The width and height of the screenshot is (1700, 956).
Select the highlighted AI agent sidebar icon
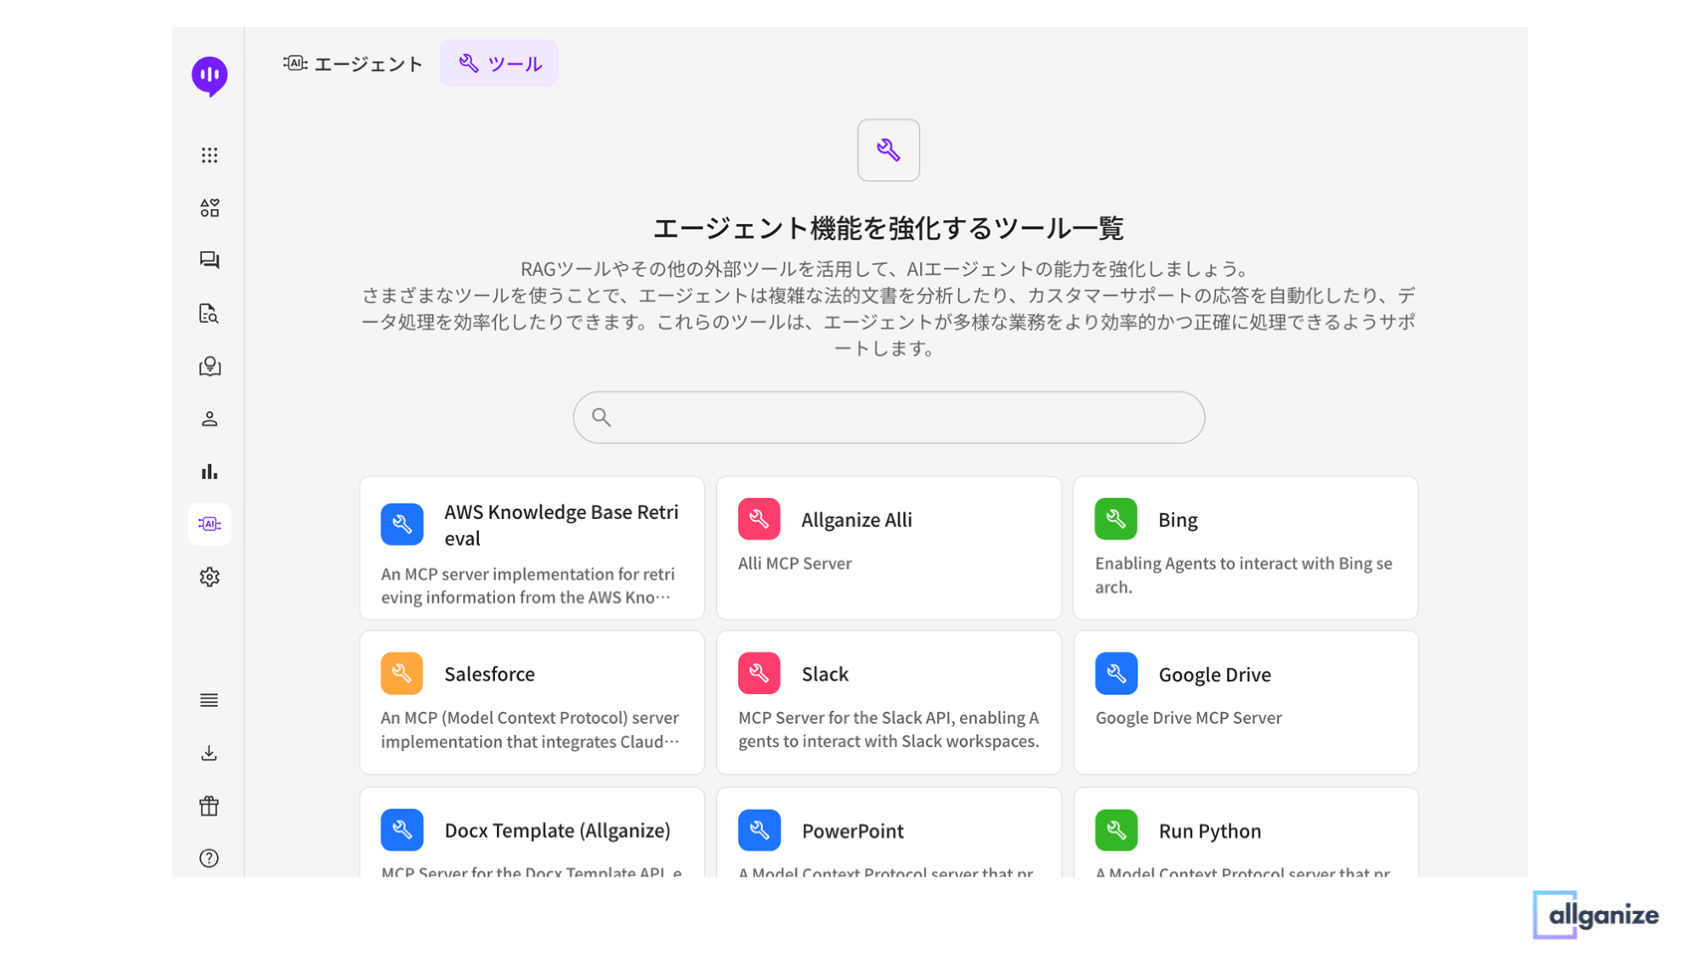(x=209, y=524)
